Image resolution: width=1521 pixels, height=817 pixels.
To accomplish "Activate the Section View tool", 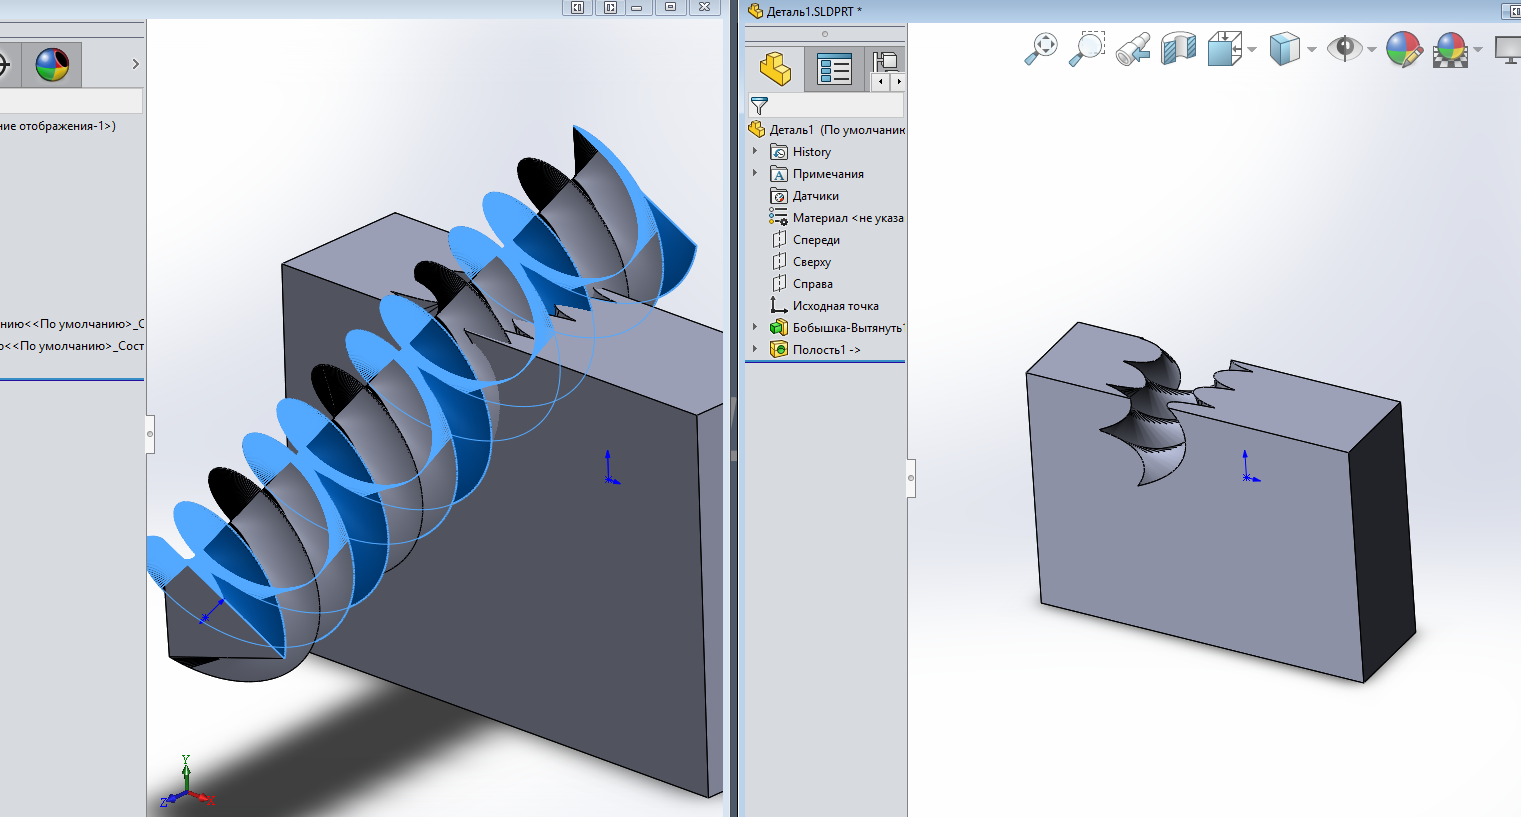I will pos(1179,48).
